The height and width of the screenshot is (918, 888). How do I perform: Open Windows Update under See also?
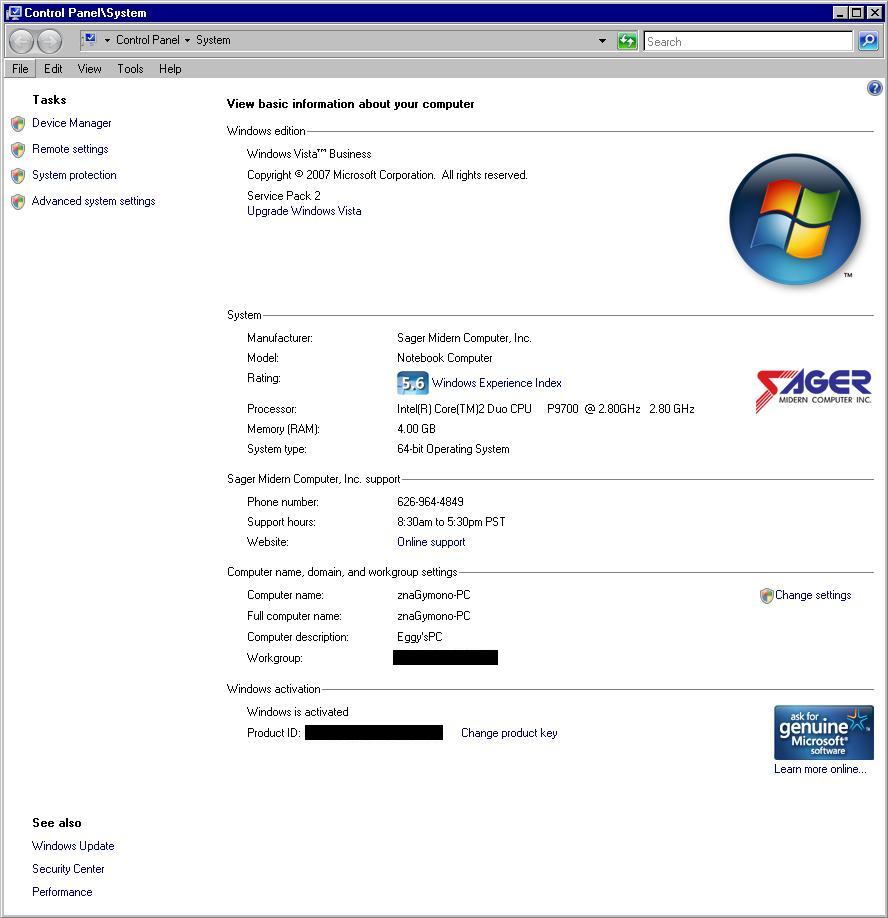tap(73, 847)
